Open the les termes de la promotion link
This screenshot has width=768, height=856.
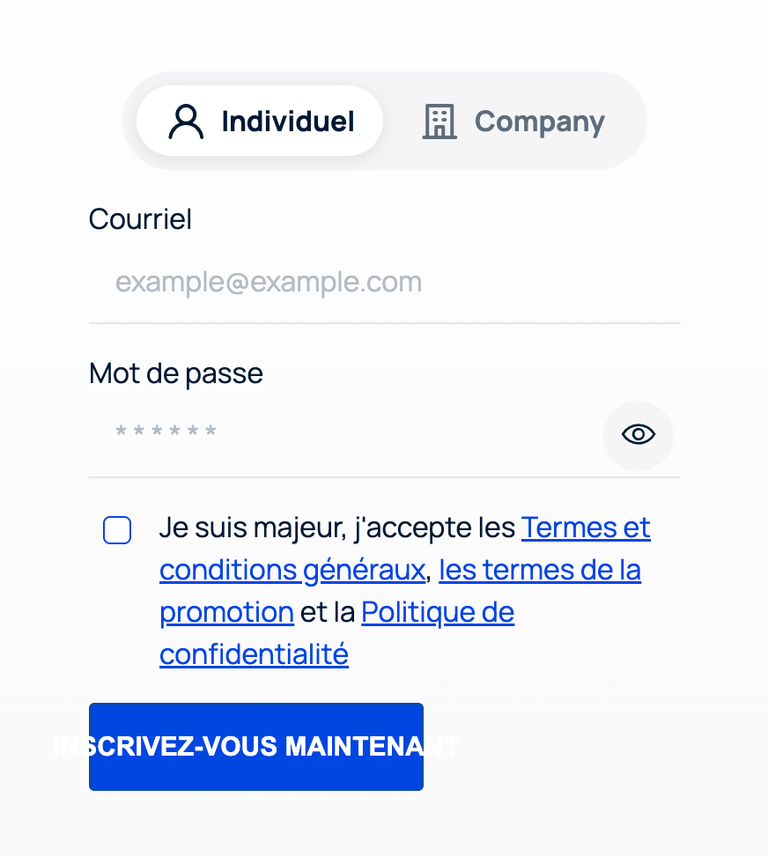click(x=539, y=570)
